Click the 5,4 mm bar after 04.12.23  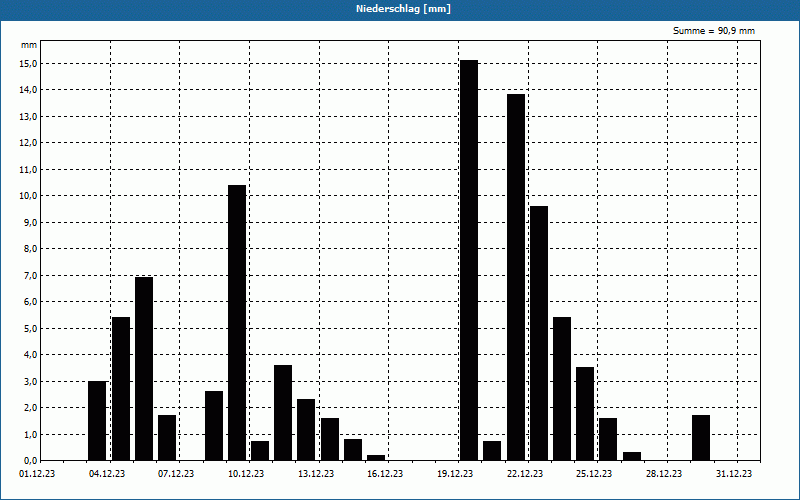[121, 389]
